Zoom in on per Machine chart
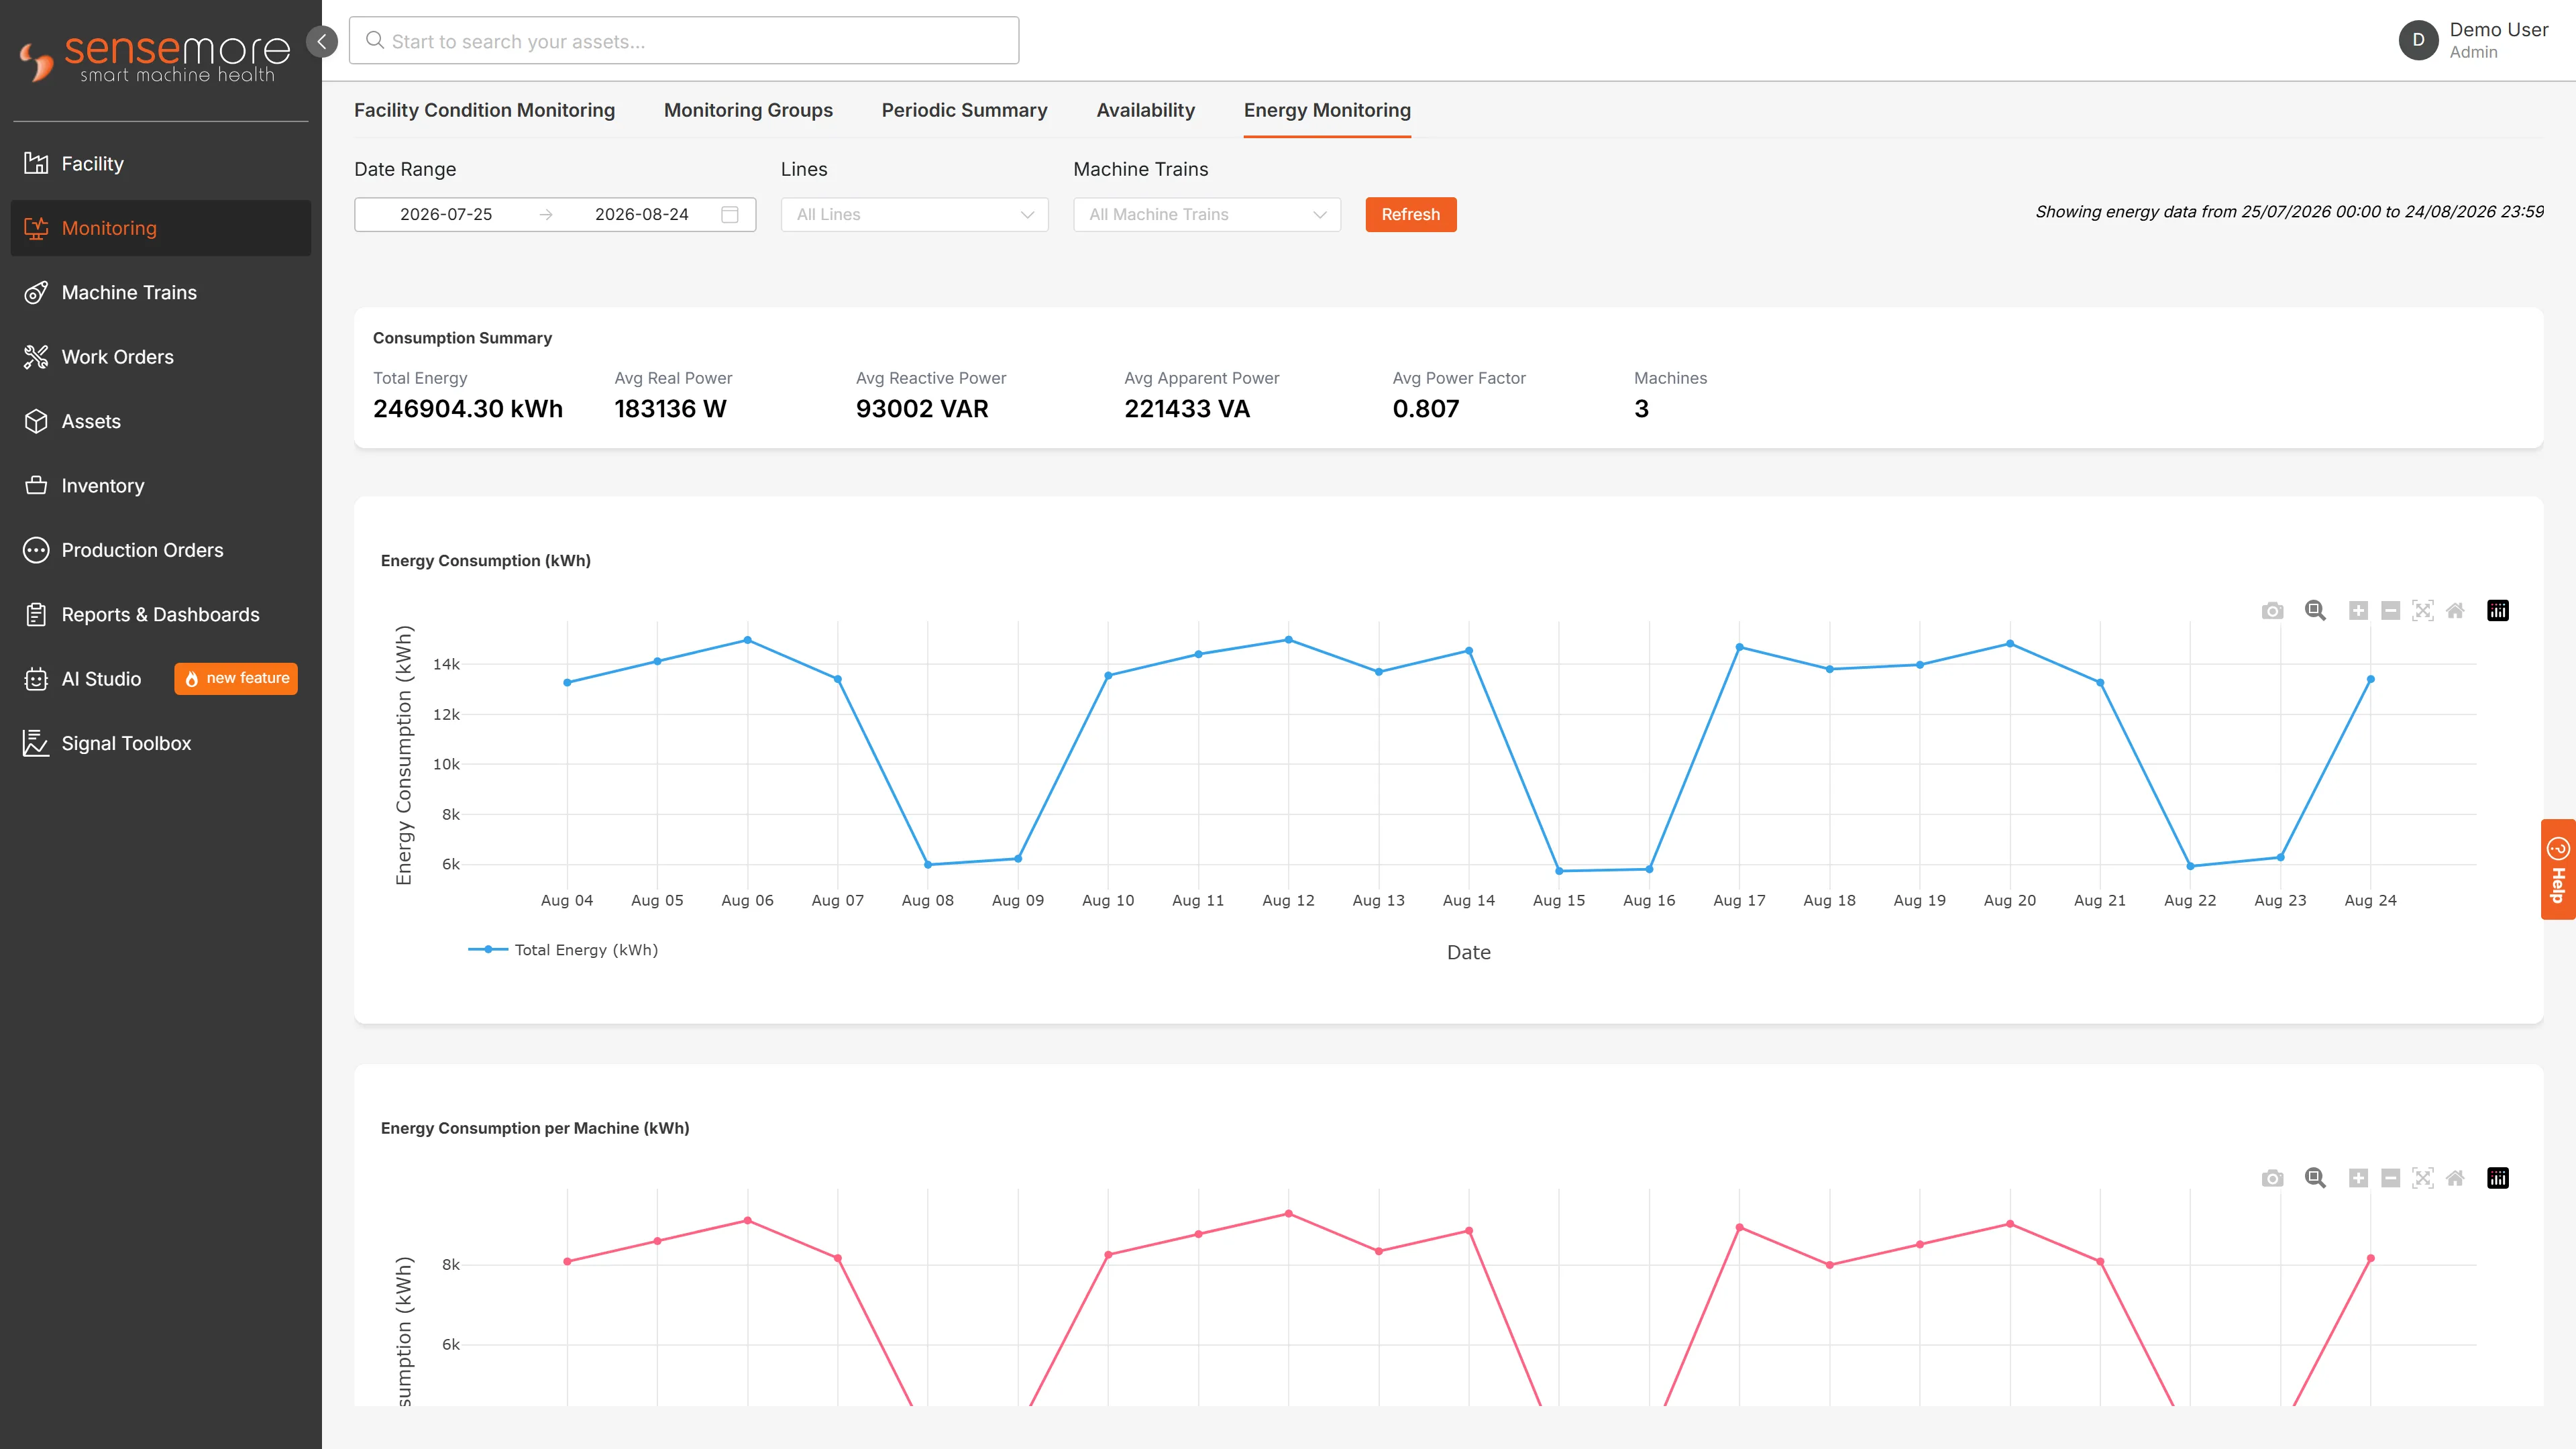2576x1449 pixels. point(2358,1178)
